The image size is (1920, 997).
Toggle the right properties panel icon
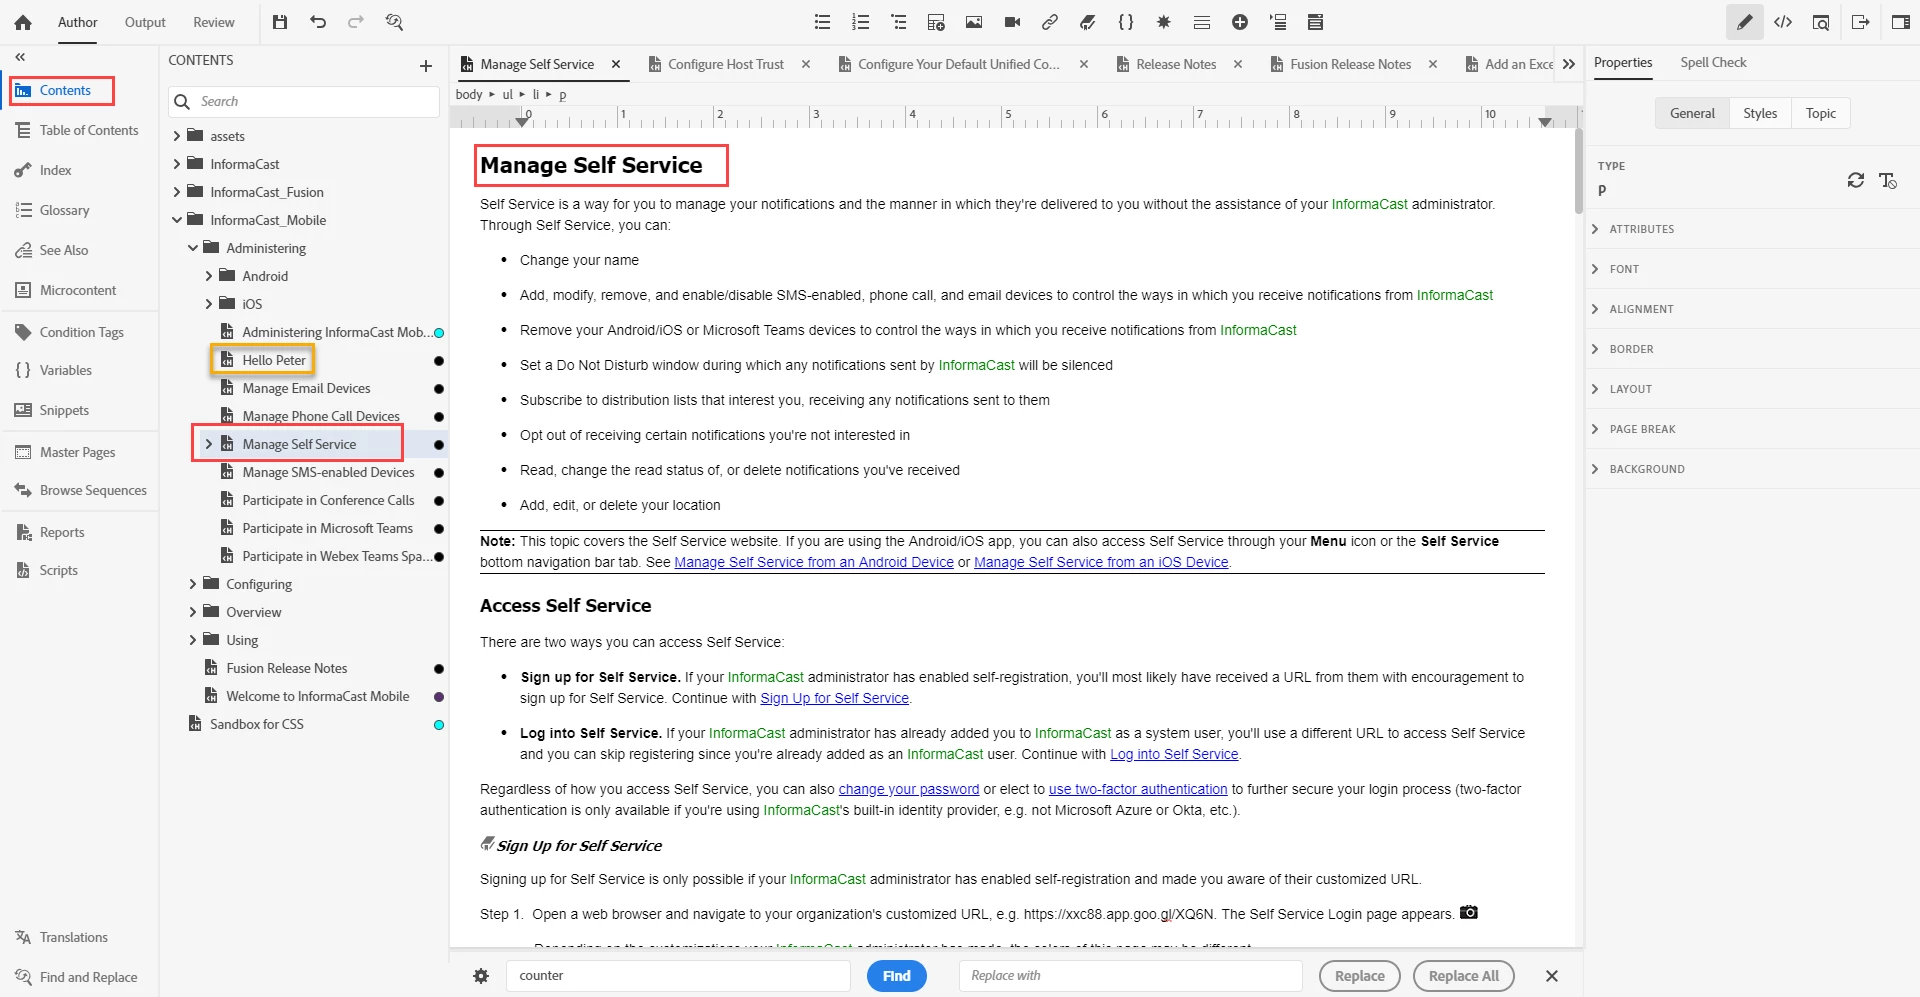click(x=1901, y=22)
